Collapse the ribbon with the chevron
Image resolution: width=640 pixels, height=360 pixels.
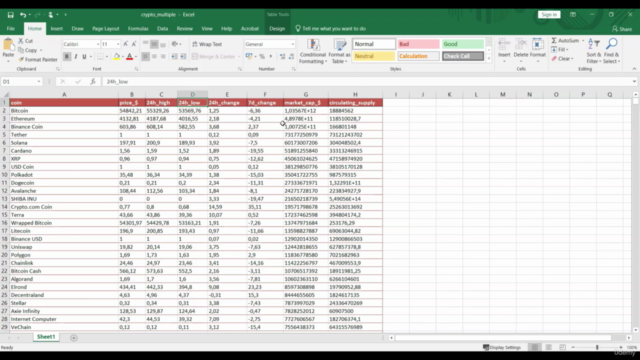click(634, 69)
